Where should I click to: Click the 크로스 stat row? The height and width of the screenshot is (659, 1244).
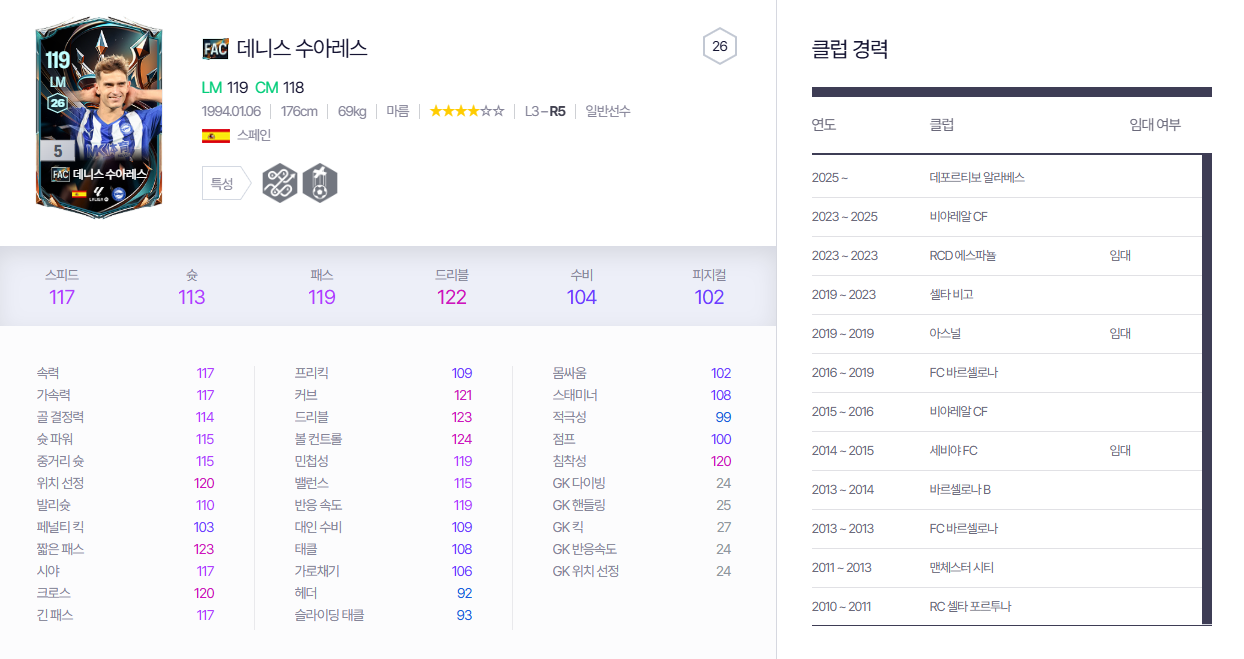pos(125,593)
